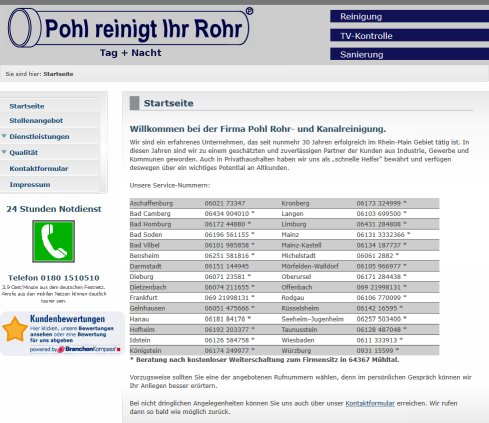Open Kontaktformular in the sidebar

[39, 168]
